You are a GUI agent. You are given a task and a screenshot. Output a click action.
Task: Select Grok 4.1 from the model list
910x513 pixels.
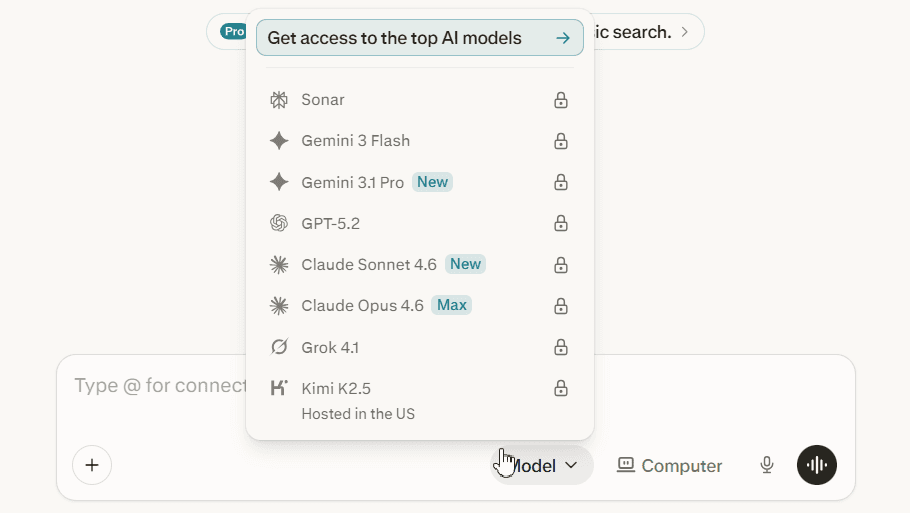pos(330,347)
